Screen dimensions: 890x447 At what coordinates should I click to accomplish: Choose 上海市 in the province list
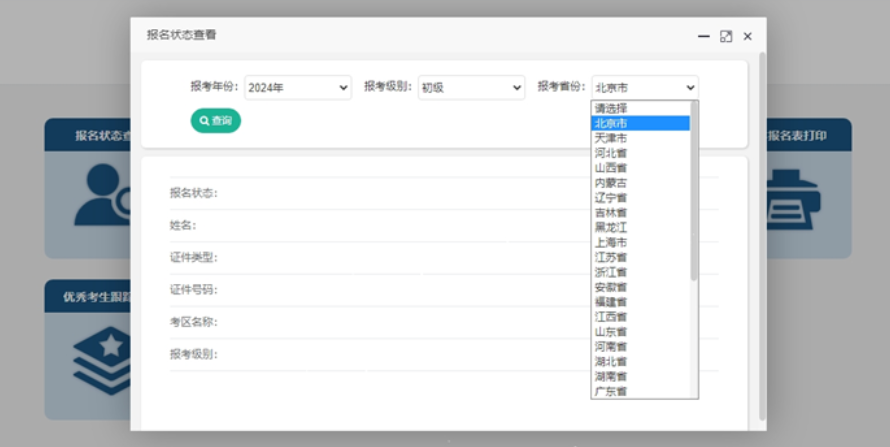pyautogui.click(x=611, y=242)
